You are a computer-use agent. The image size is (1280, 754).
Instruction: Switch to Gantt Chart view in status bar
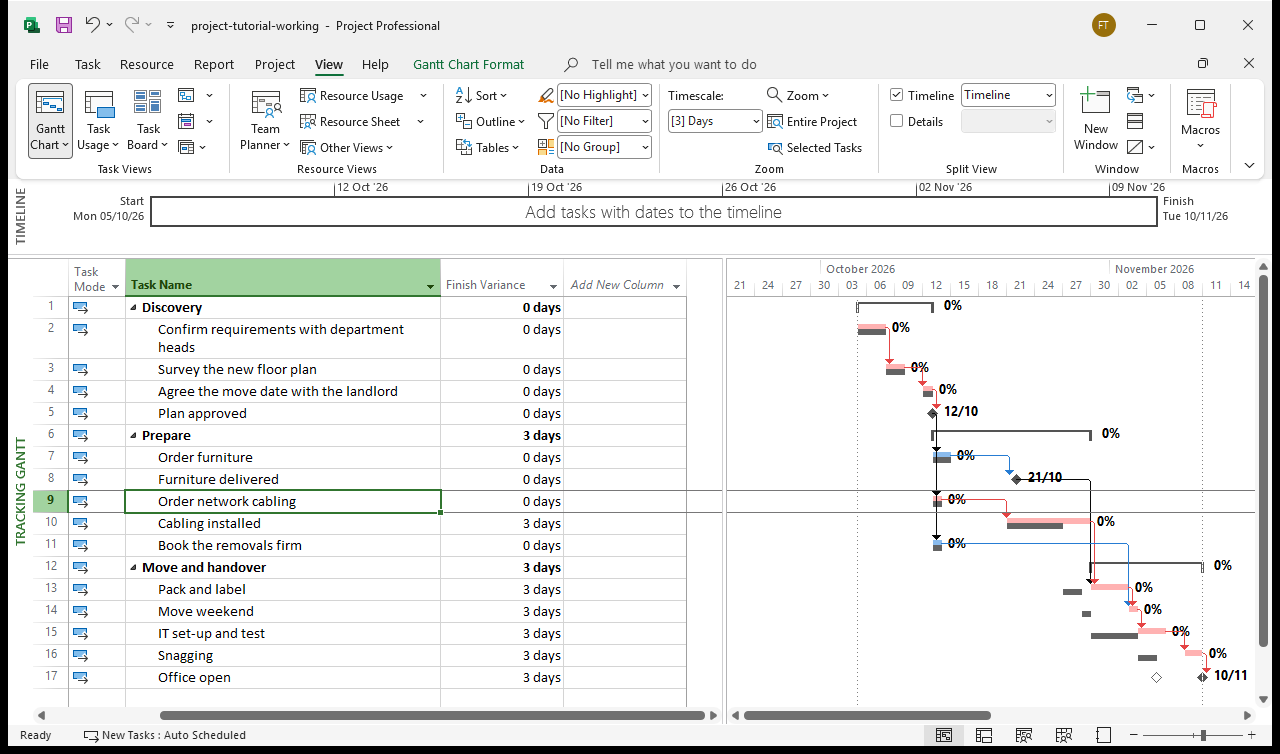(x=944, y=735)
